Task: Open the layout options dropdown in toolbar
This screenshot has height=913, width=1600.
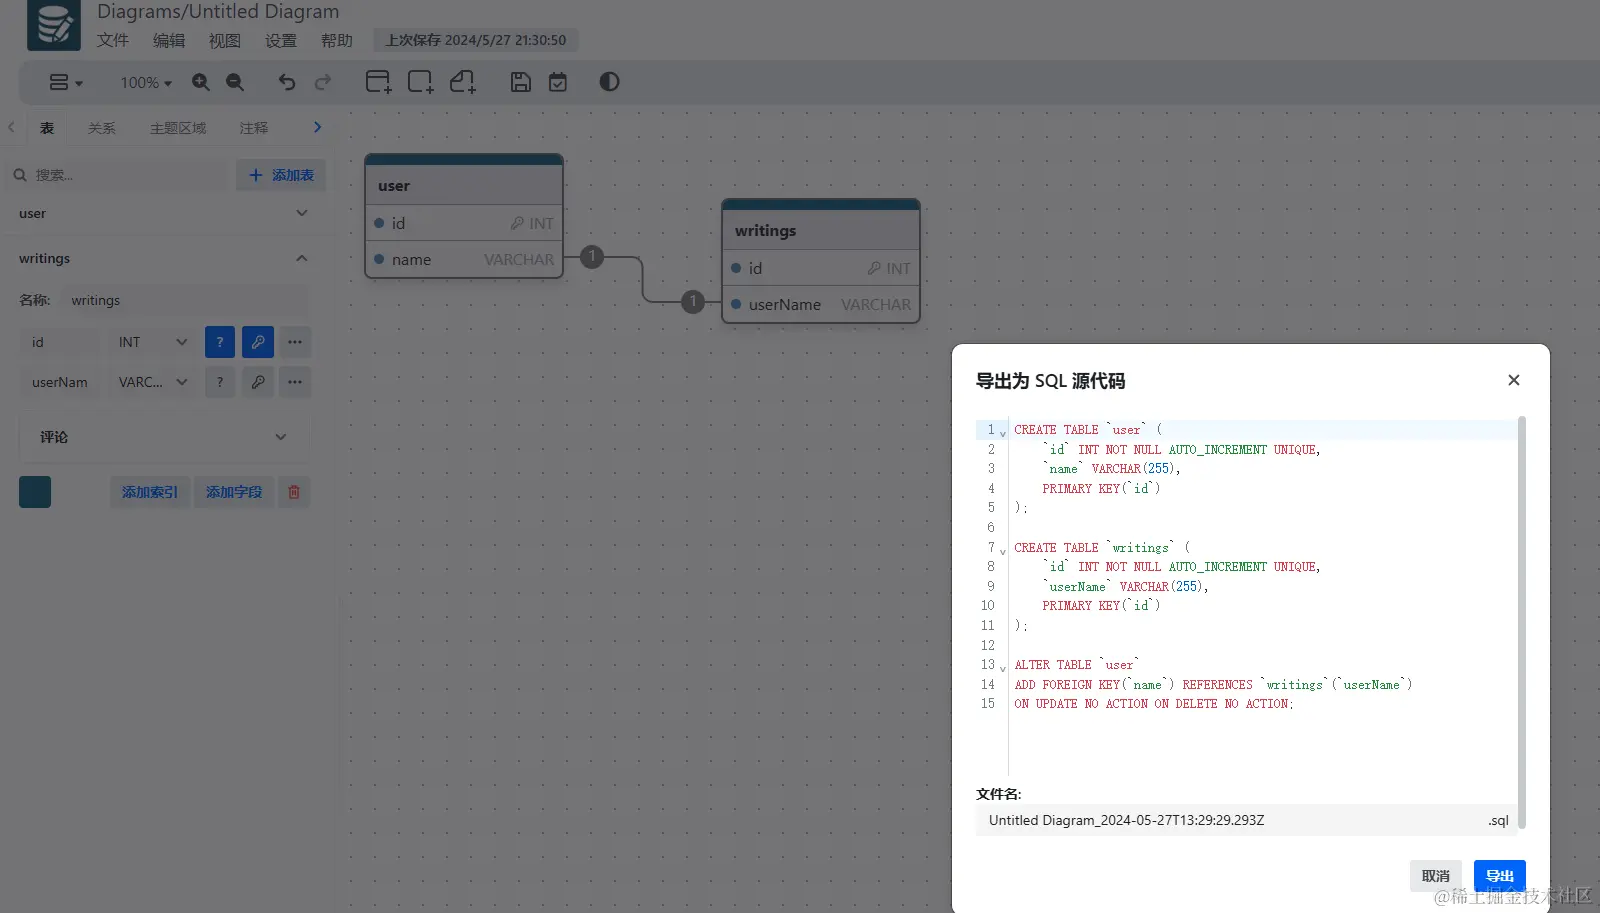Action: click(x=66, y=82)
